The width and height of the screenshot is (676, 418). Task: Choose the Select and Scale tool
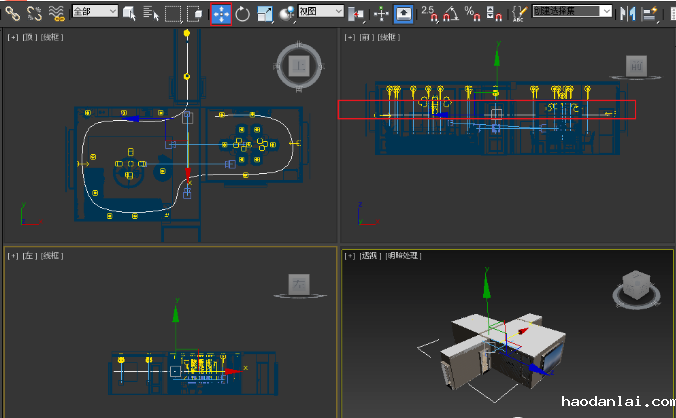265,14
